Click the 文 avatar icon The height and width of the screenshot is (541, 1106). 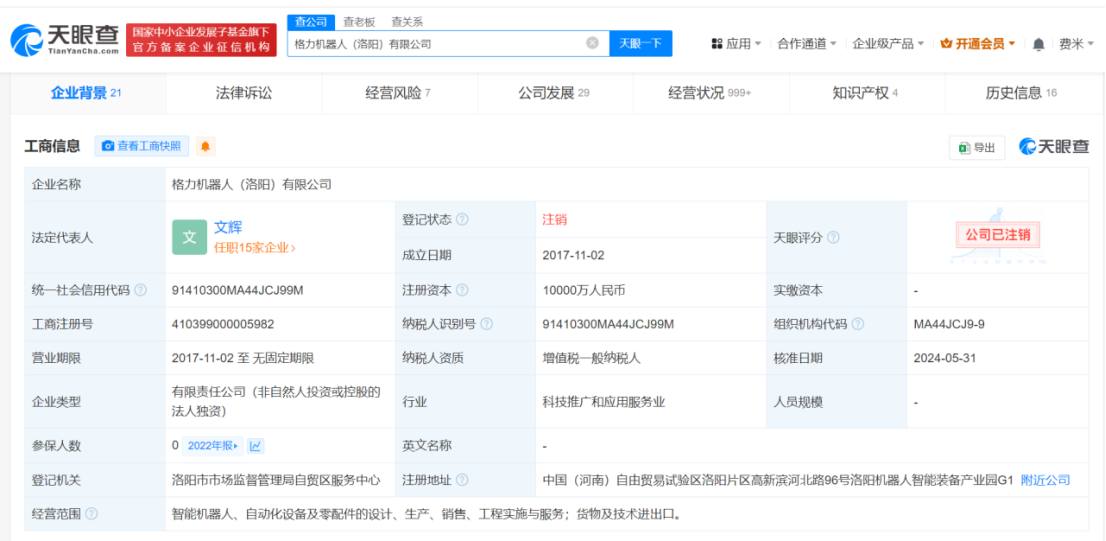click(x=190, y=237)
